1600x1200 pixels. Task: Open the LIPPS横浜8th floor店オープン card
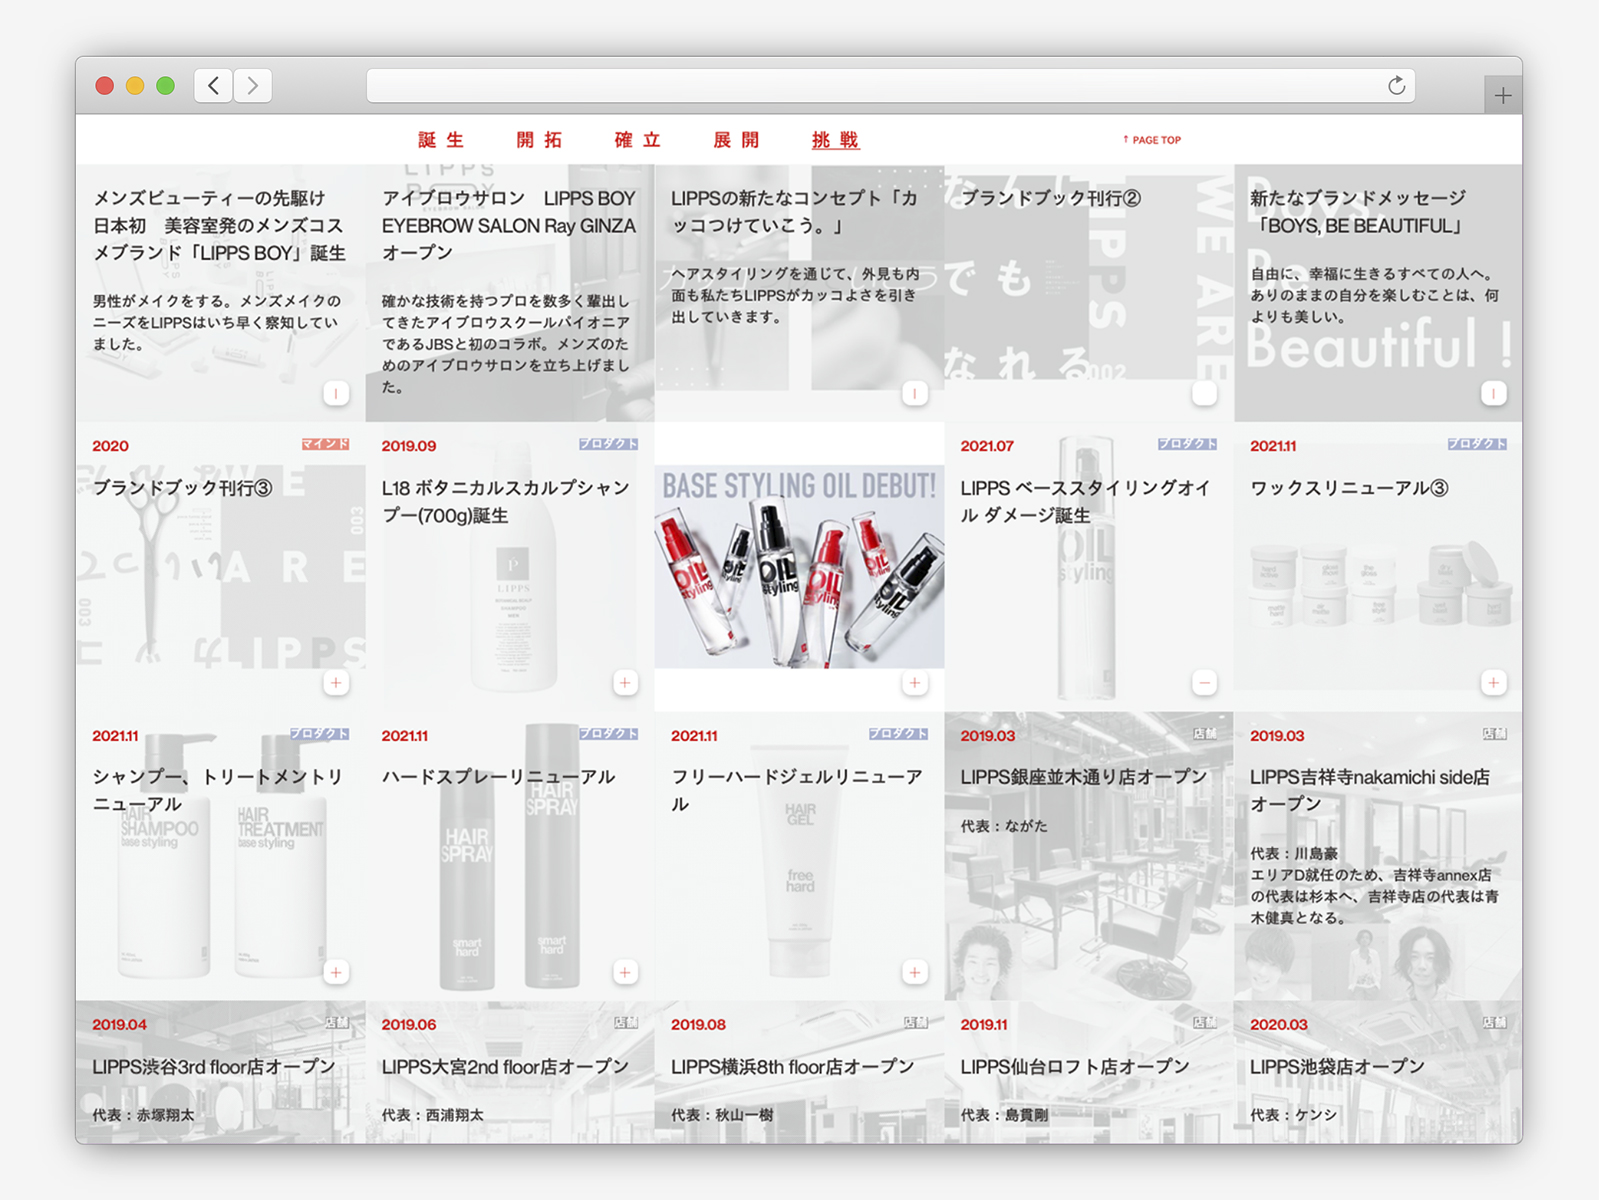tap(799, 1072)
